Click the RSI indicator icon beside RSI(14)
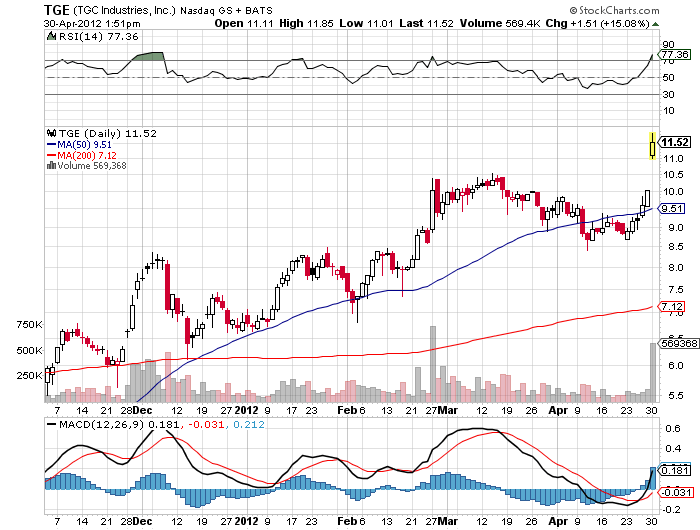This screenshot has height=530, width=700. pyautogui.click(x=51, y=36)
